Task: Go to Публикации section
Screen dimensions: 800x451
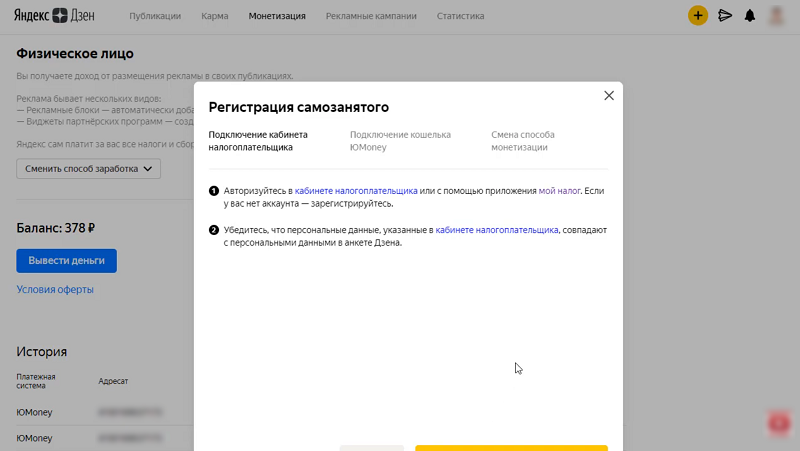Action: click(x=155, y=16)
